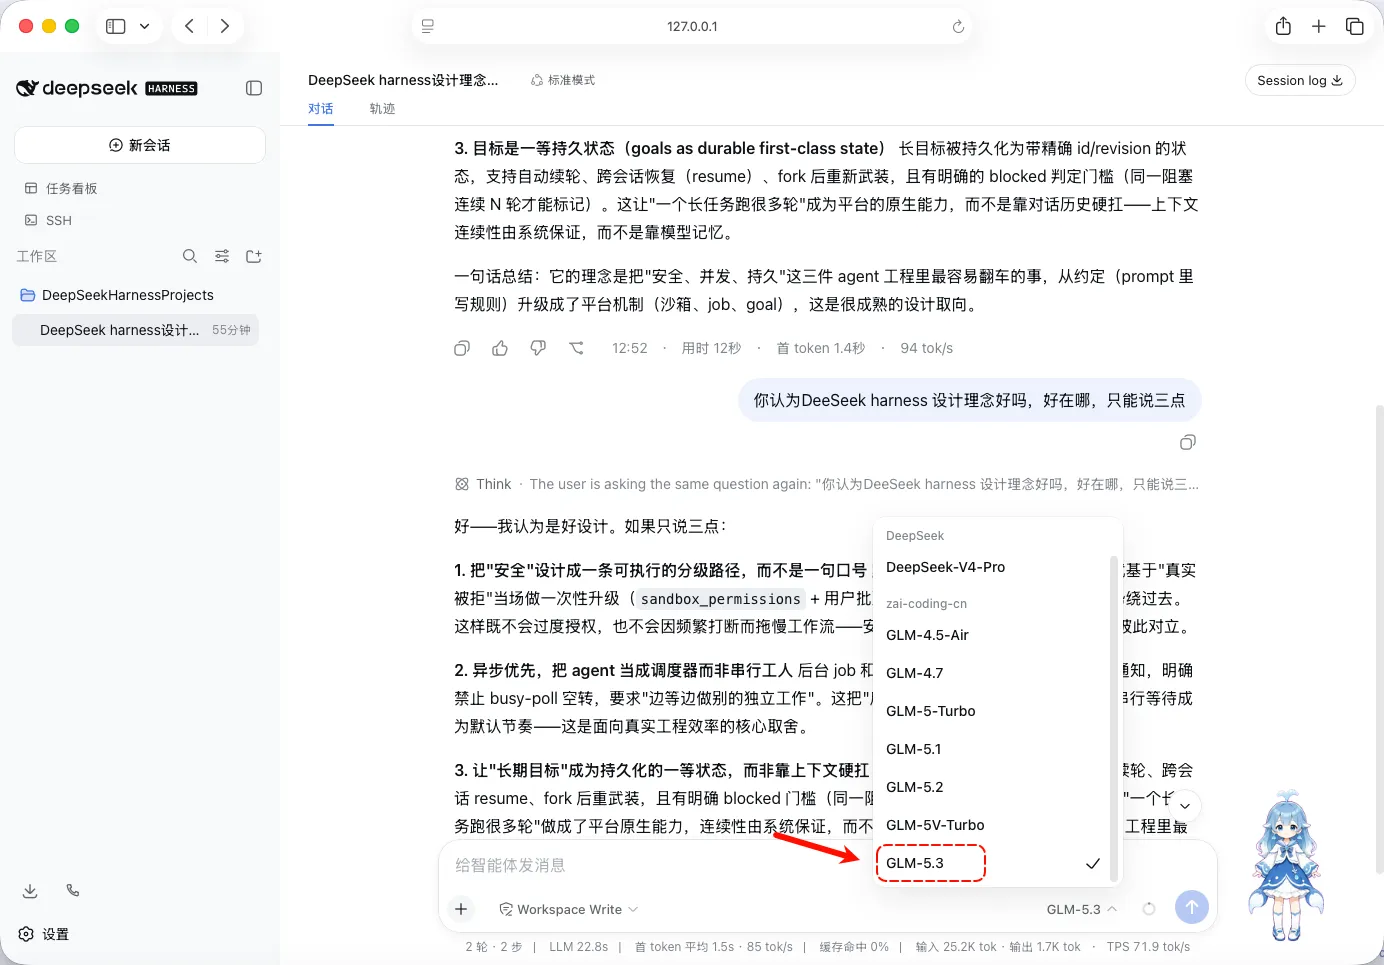Click the chat page vertical scrollbar

[x=1379, y=640]
